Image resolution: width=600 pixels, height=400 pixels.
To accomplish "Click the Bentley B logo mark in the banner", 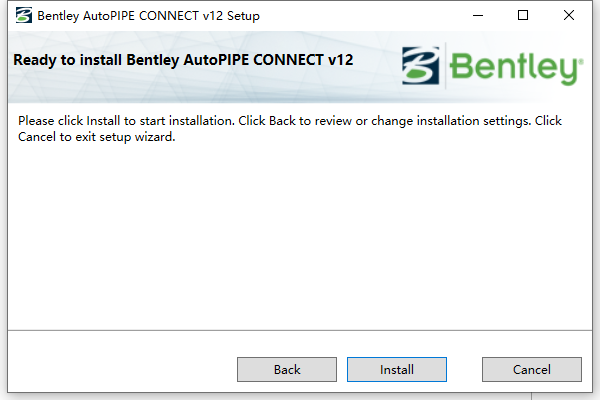I will point(421,65).
